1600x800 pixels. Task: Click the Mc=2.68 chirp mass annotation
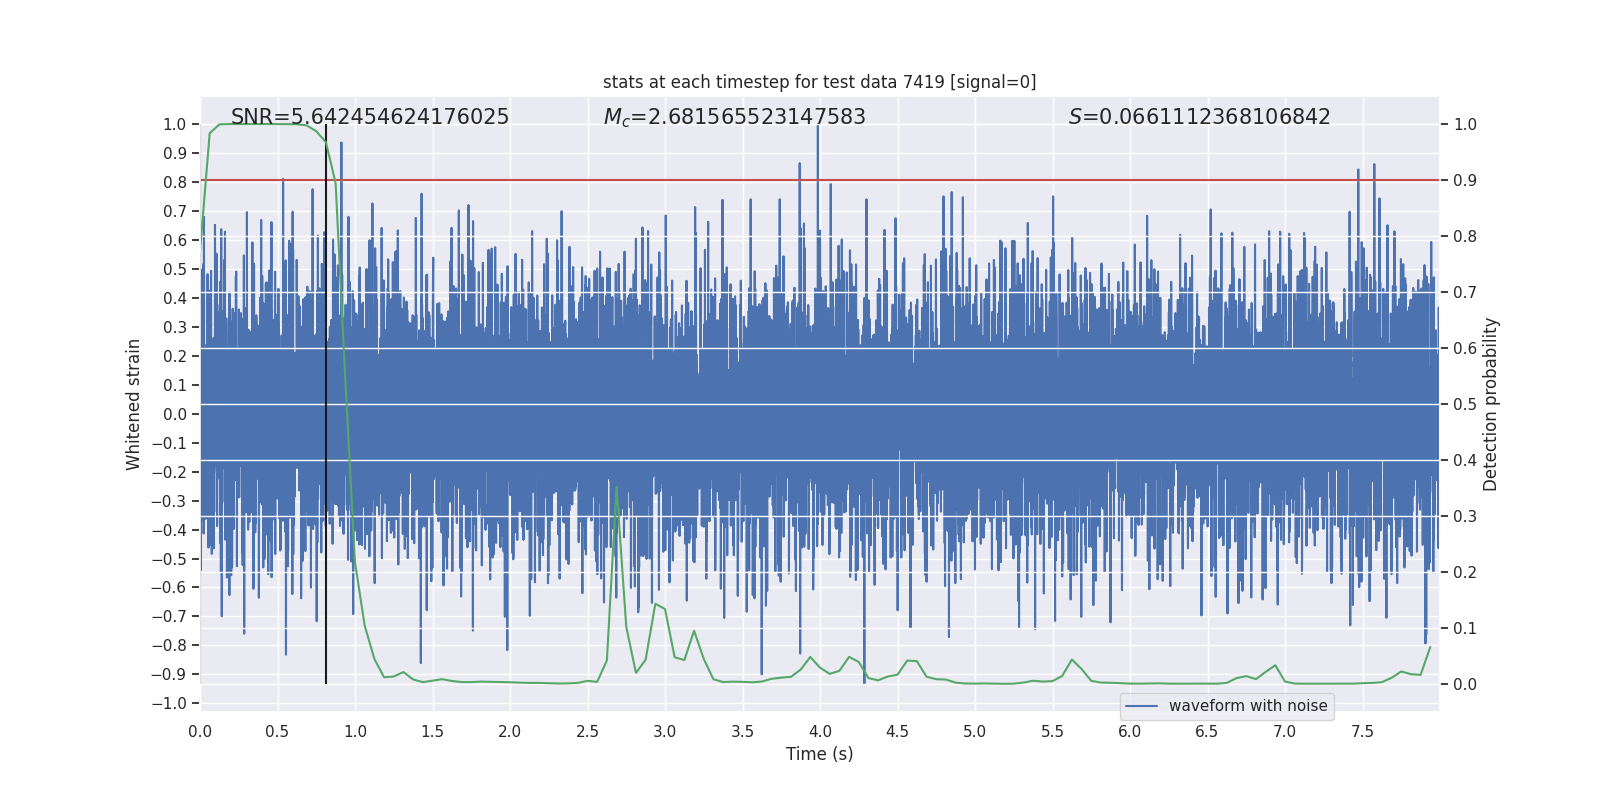pyautogui.click(x=734, y=117)
